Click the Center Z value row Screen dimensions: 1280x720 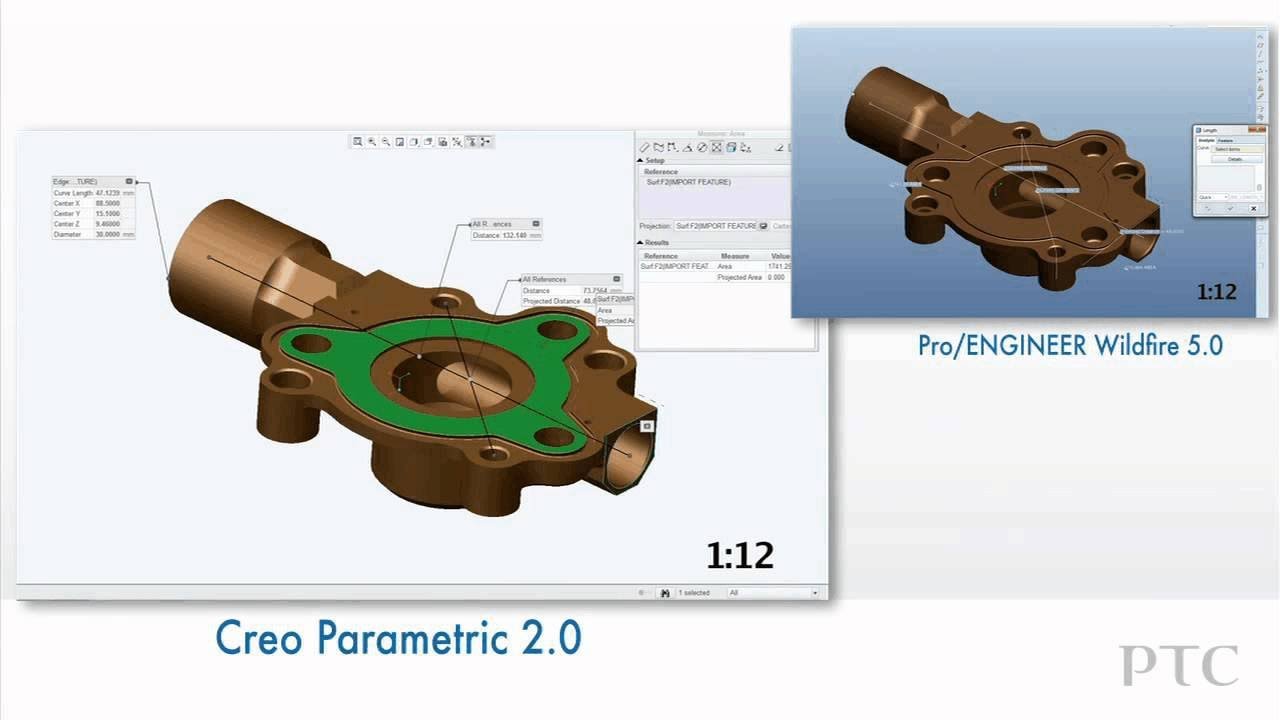click(93, 224)
